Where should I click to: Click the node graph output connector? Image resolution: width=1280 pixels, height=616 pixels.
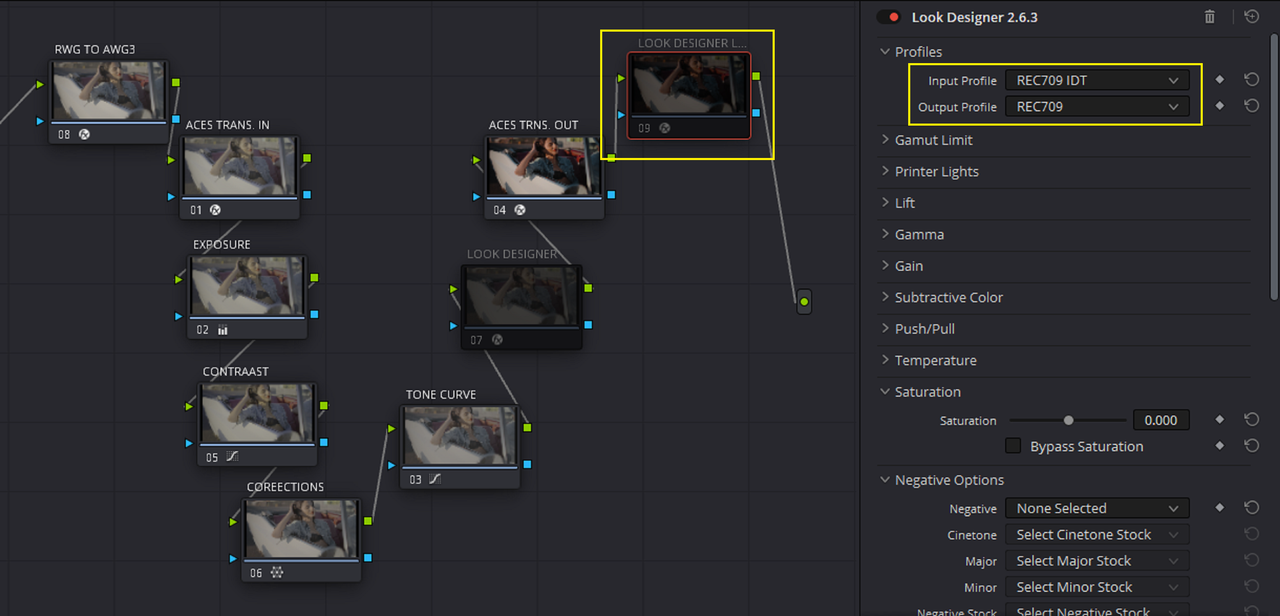click(804, 301)
